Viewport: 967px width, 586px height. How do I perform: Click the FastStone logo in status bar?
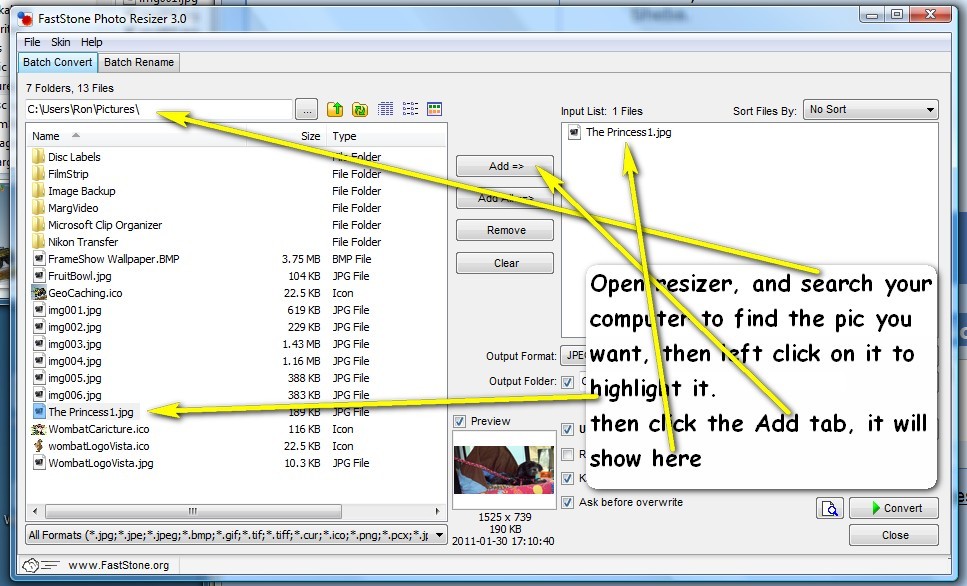point(32,565)
